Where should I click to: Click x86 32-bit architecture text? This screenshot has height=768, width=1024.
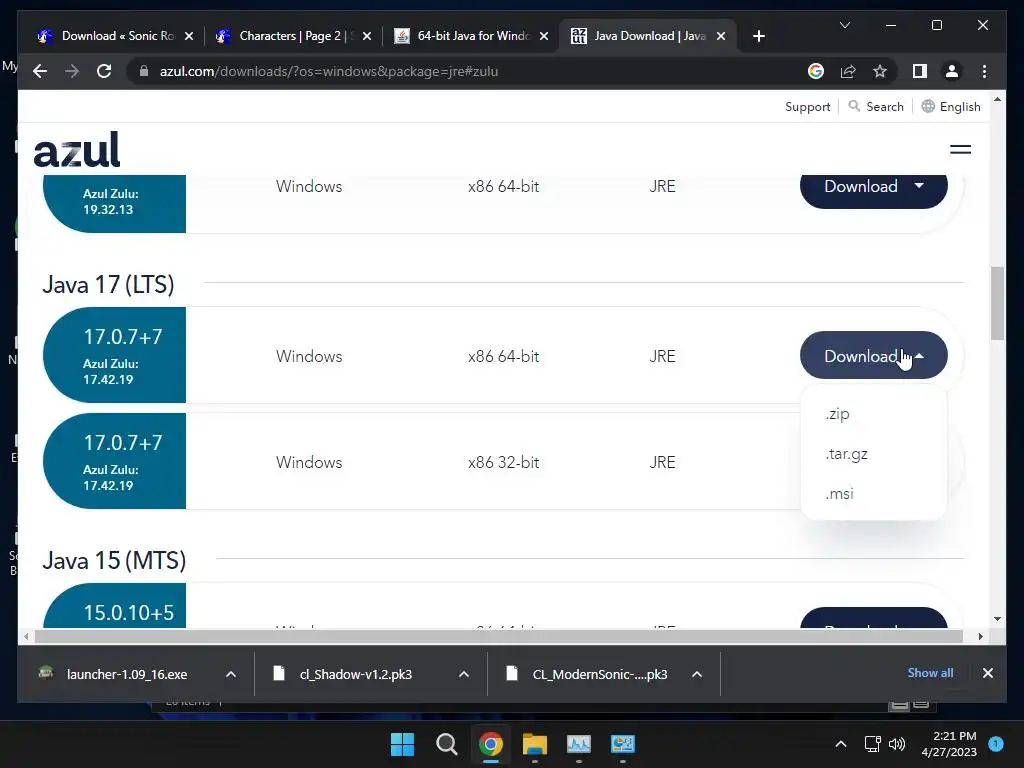click(504, 462)
